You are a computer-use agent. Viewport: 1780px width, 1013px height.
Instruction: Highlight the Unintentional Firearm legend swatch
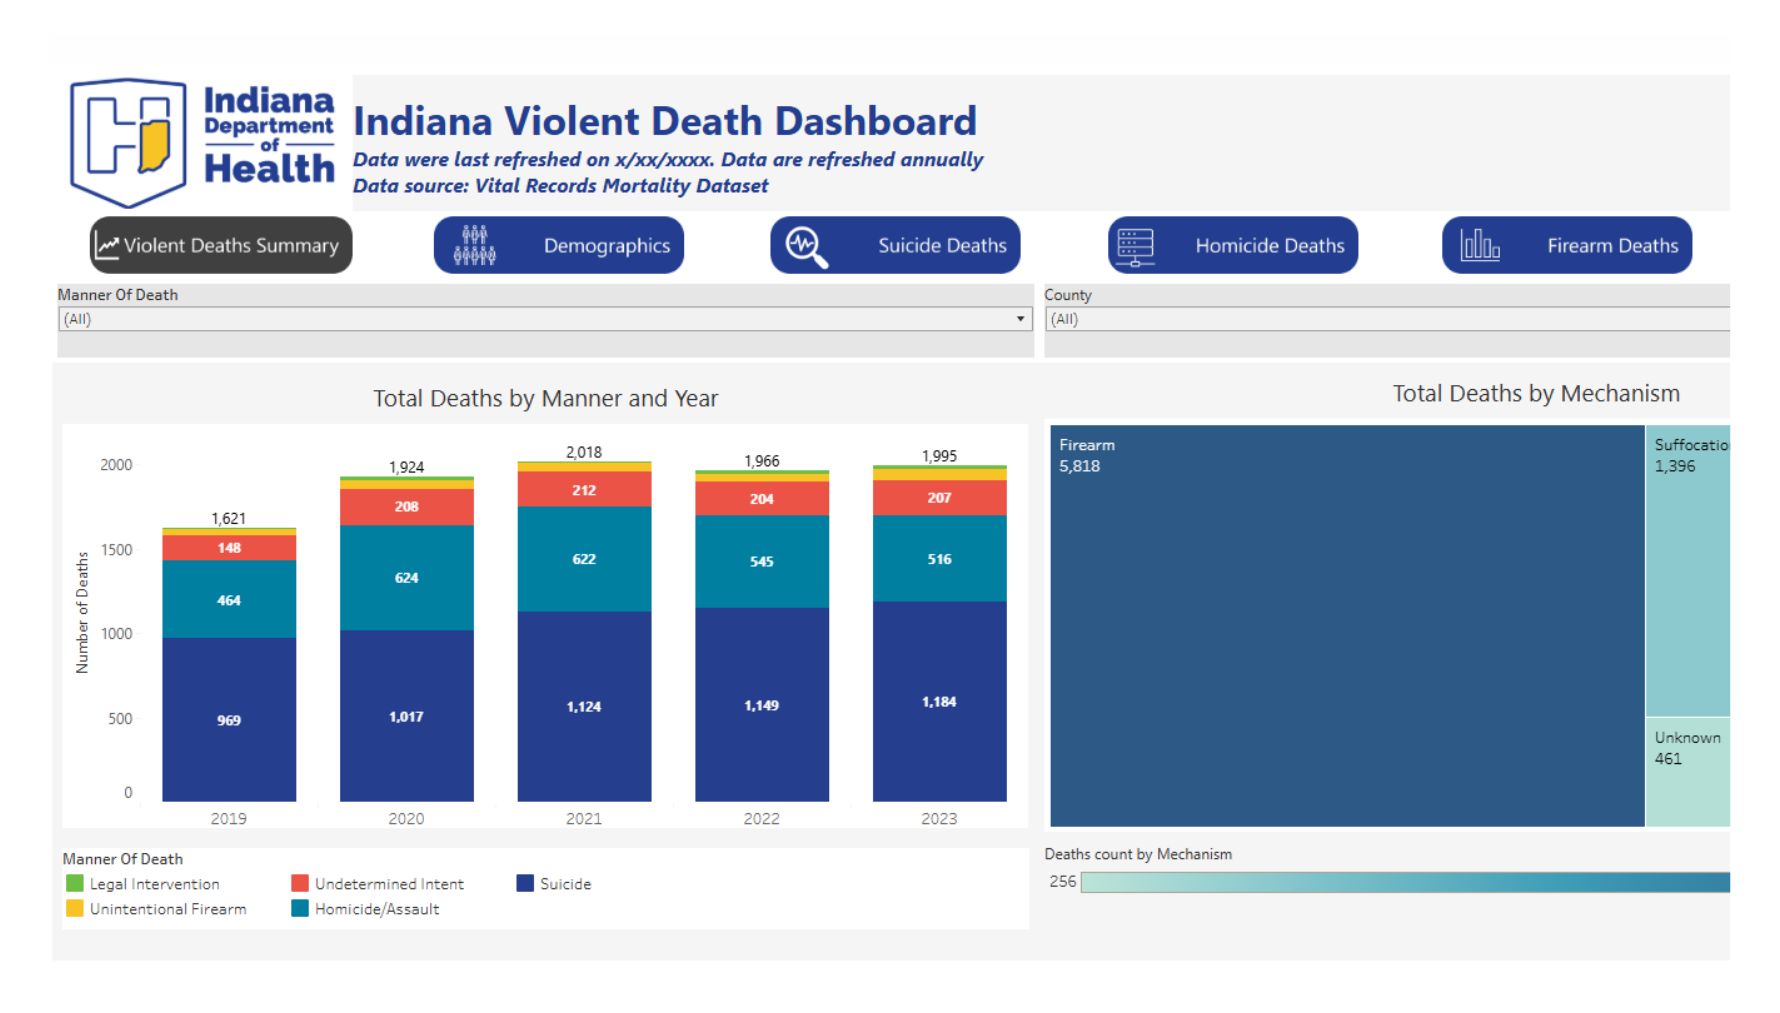75,908
